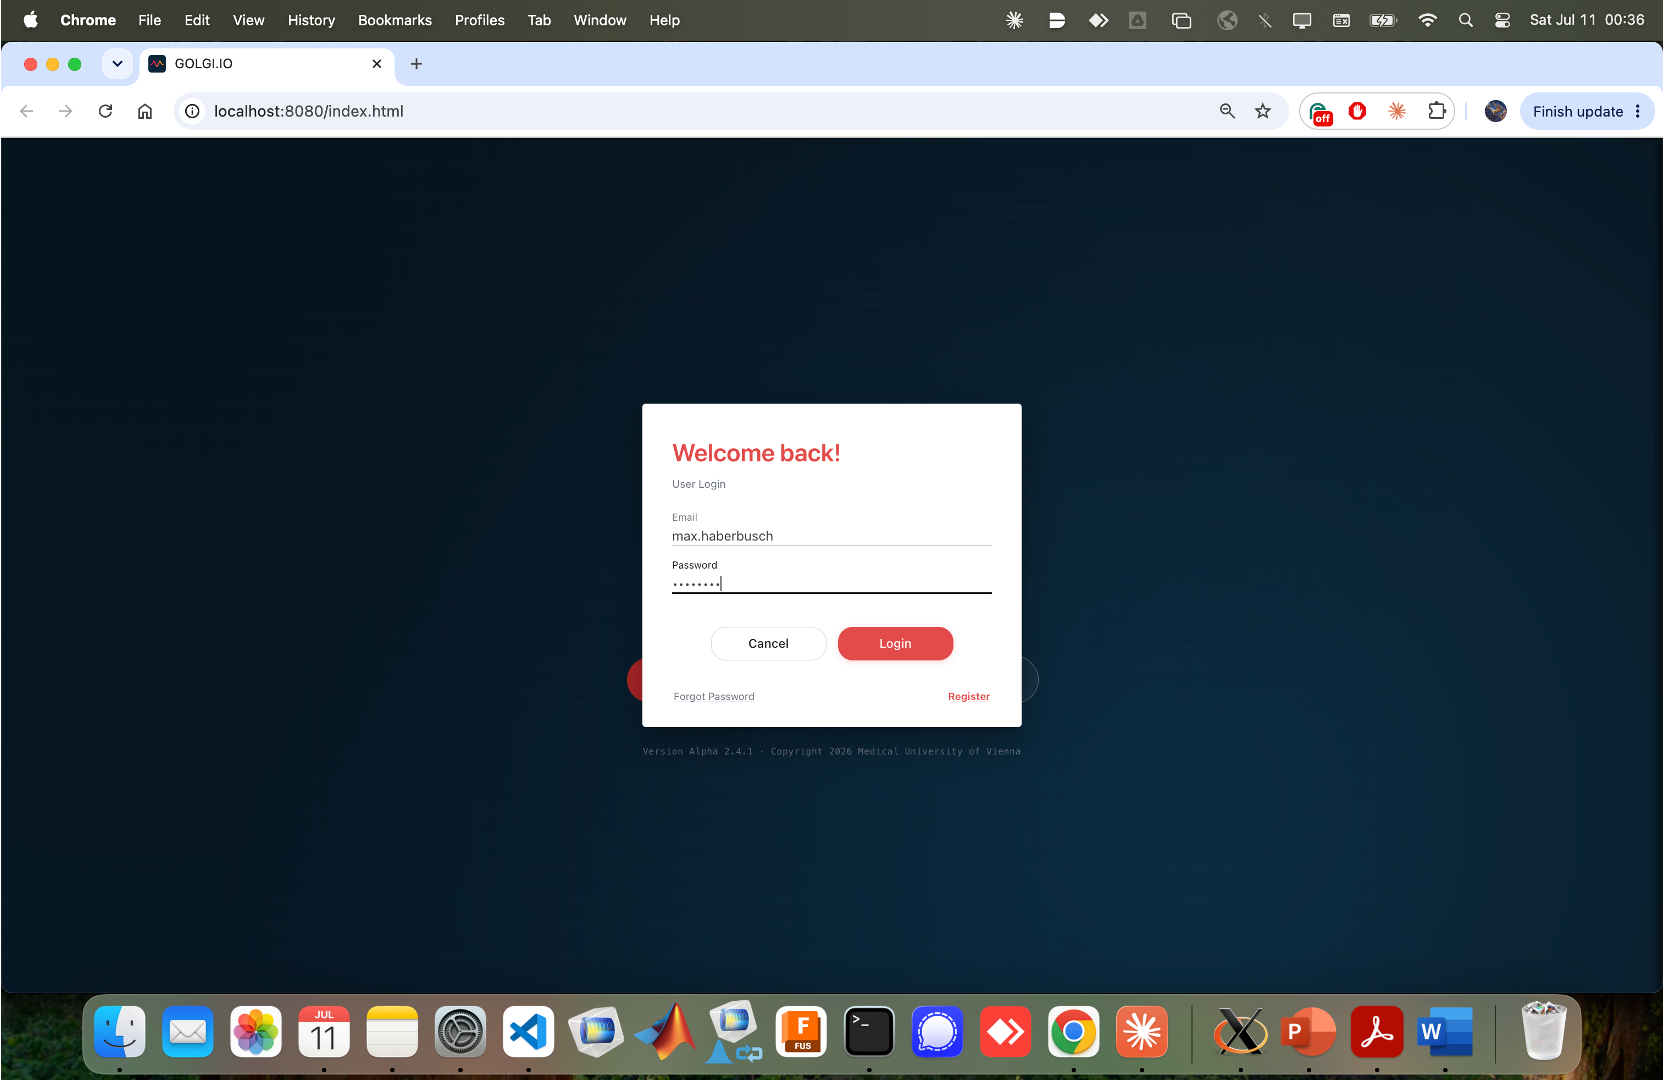Open the zoom magnifier icon in address bar

(1227, 111)
